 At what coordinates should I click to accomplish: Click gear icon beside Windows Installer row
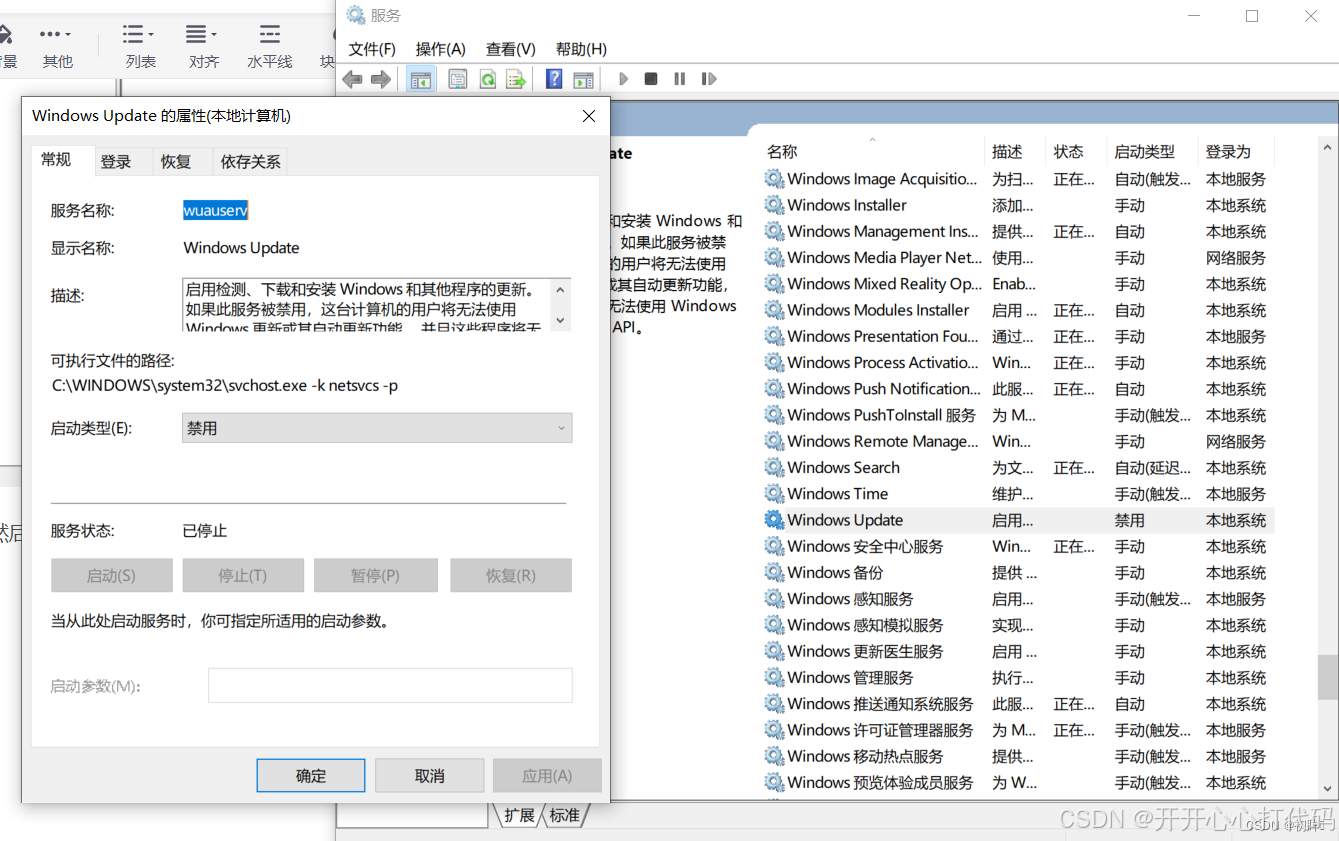(x=774, y=205)
